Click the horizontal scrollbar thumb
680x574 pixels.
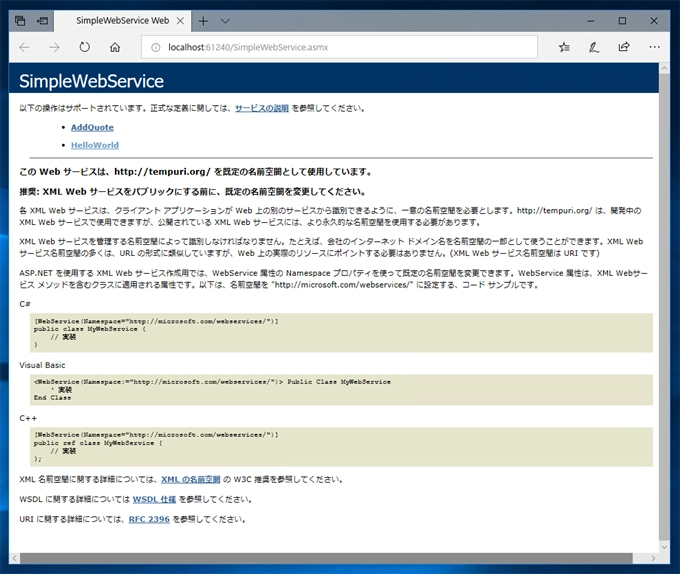[326, 558]
